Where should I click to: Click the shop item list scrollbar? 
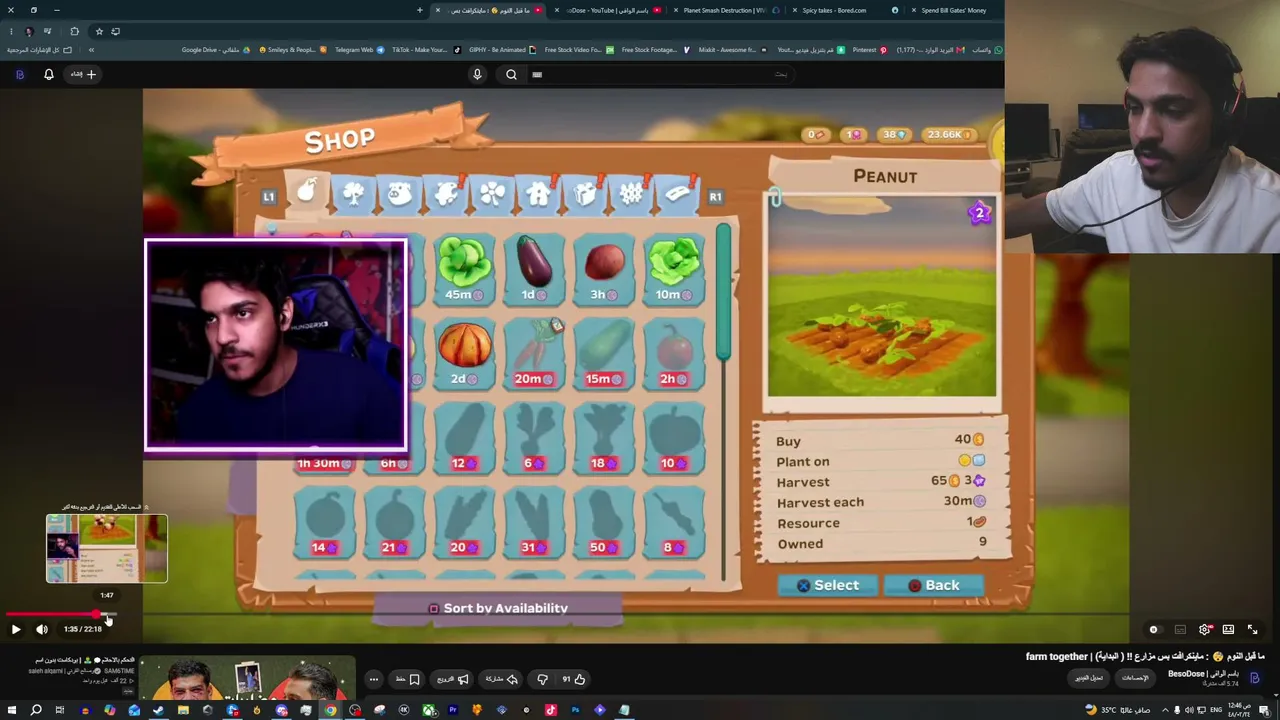[x=723, y=292]
